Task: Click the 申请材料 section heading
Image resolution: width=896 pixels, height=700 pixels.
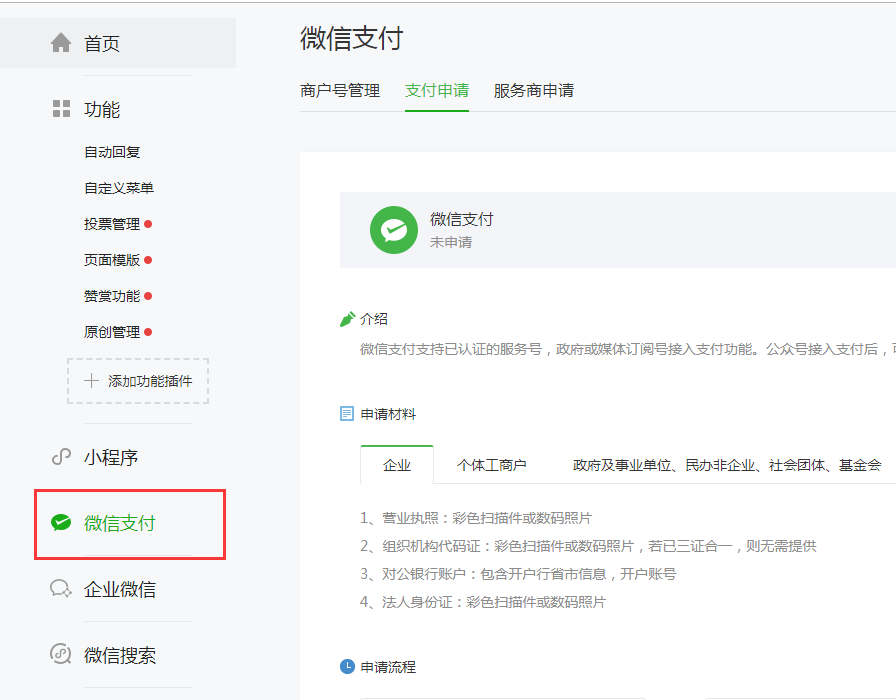Action: tap(388, 414)
